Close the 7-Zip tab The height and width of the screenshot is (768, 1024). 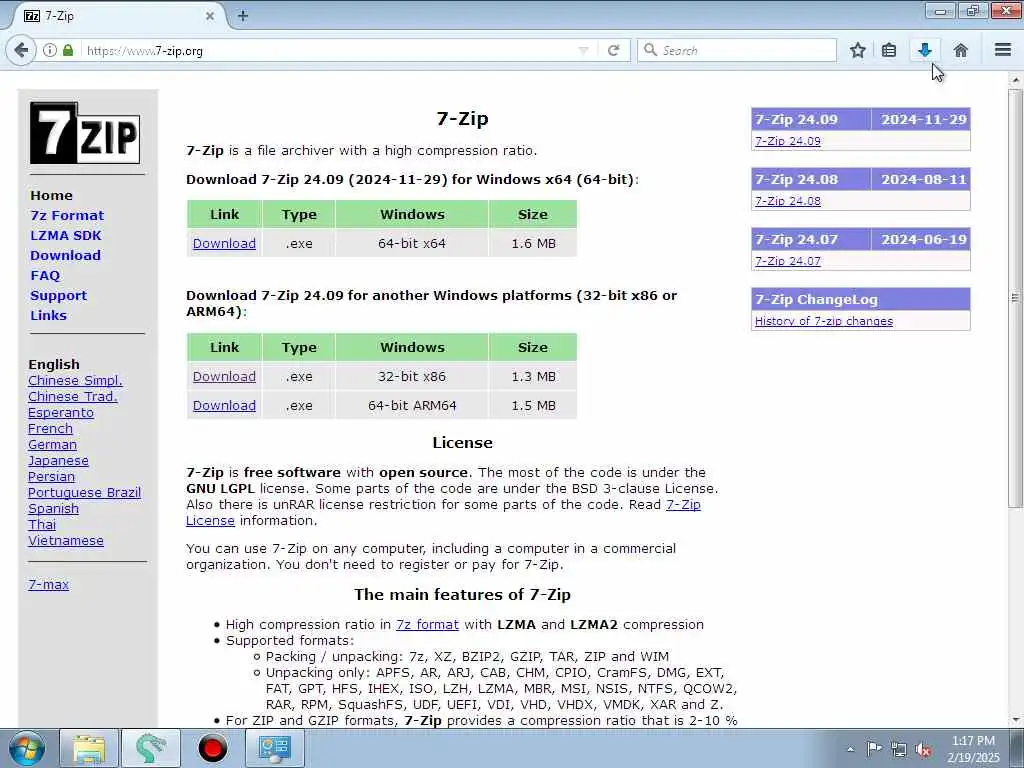210,16
